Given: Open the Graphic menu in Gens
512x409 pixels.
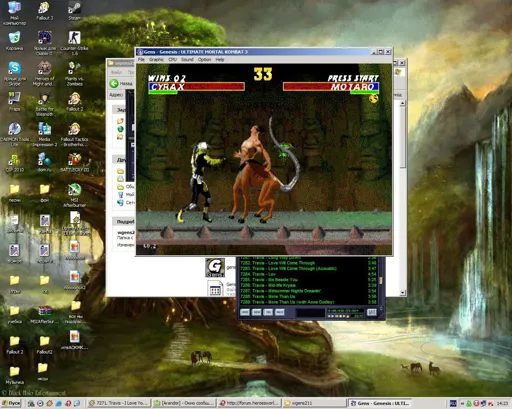Looking at the screenshot, I should click(156, 59).
